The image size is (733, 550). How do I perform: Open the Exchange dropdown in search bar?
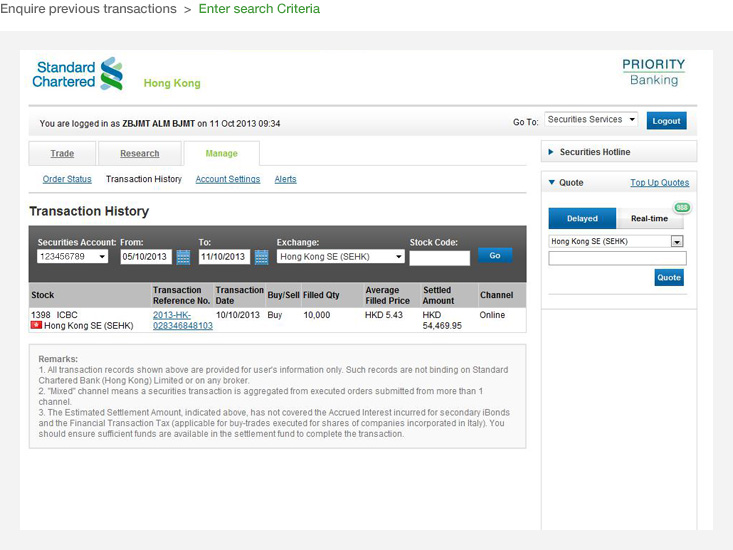point(340,257)
